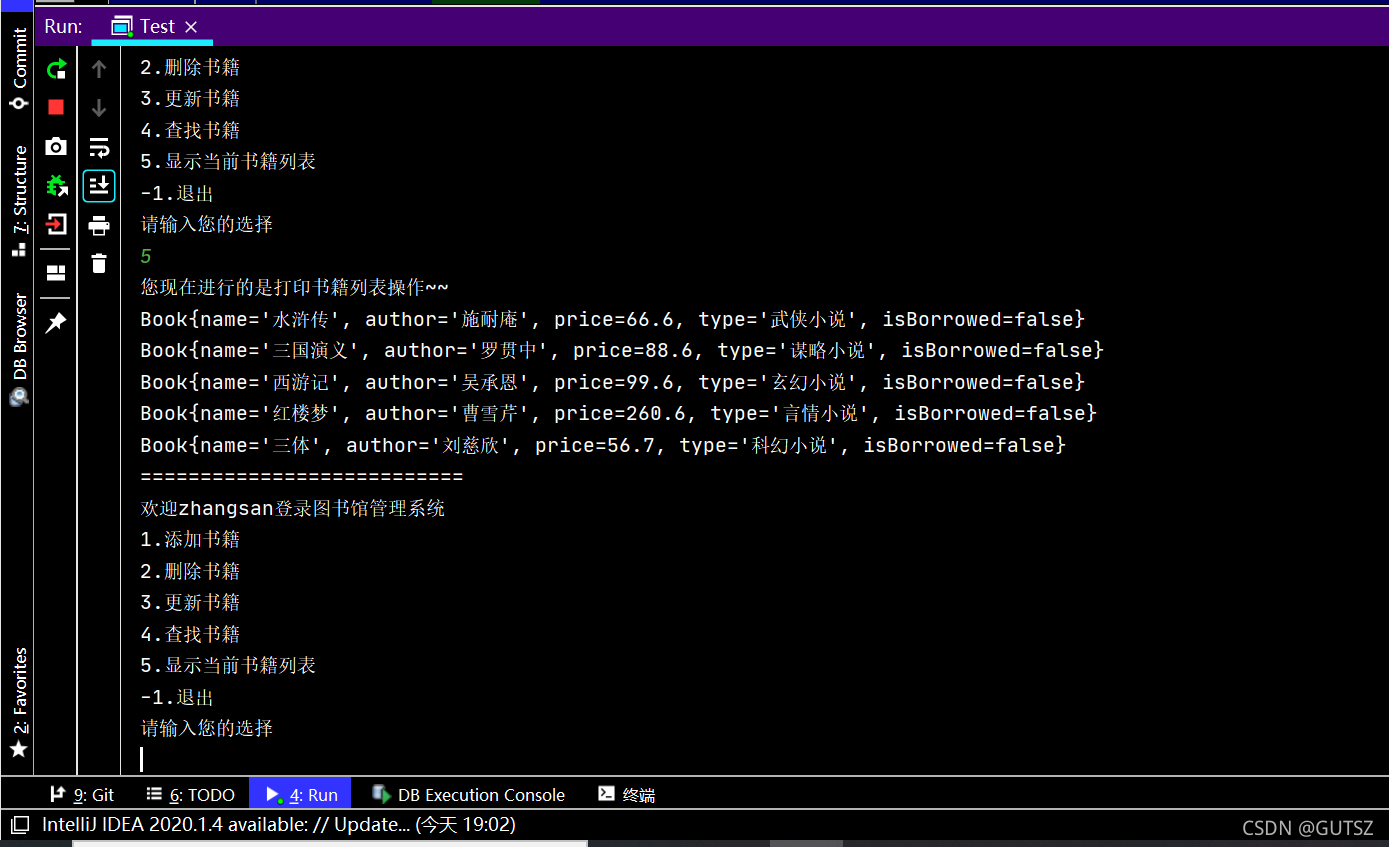
Task: Click the Rerun Test icon
Action: click(x=56, y=69)
